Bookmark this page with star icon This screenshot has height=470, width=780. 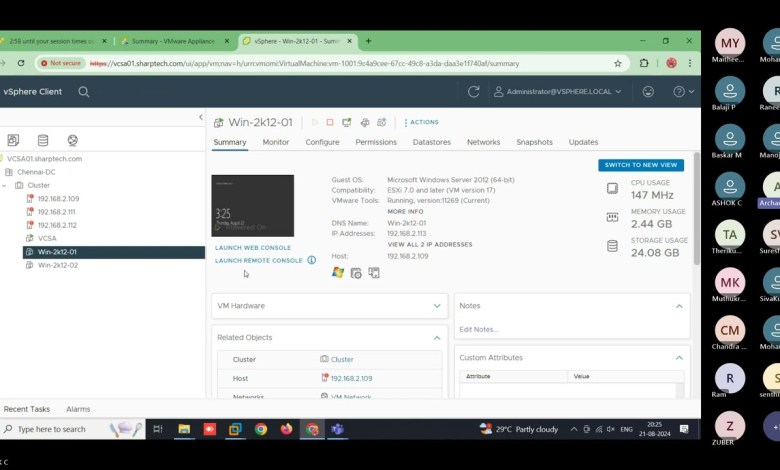[618, 63]
